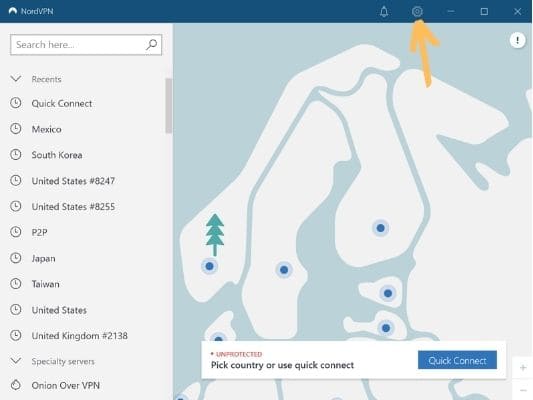
Task: Close the NordVPN window
Action: point(517,12)
